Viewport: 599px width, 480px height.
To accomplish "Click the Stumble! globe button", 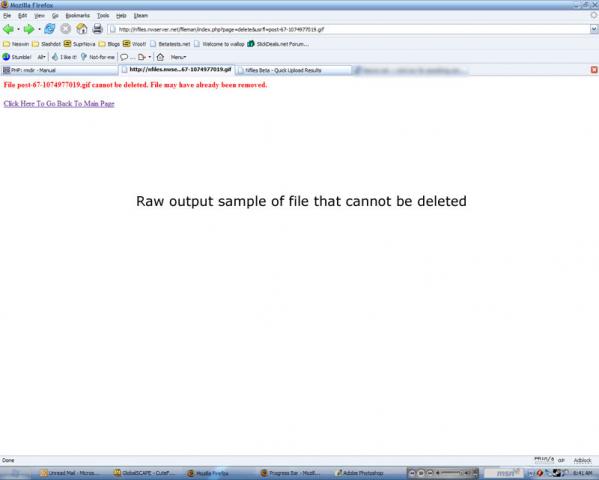I will click(x=17, y=57).
